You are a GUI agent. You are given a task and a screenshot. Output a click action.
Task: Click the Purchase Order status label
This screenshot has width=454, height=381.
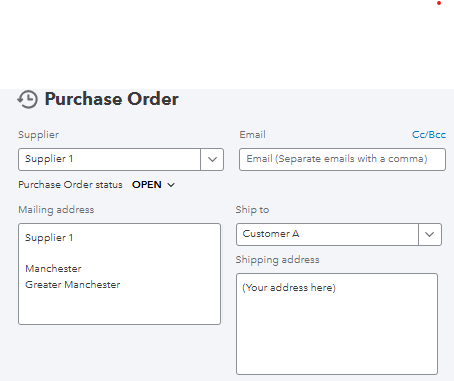tap(70, 185)
